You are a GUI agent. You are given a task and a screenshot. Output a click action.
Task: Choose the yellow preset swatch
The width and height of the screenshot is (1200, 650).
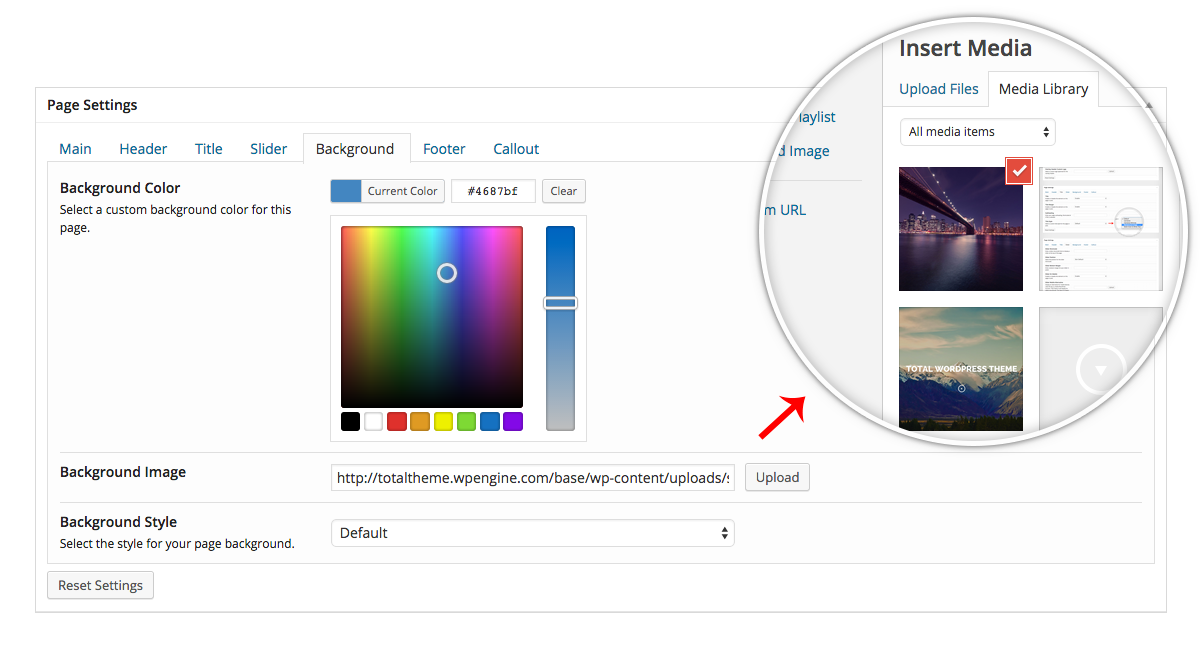tap(443, 422)
